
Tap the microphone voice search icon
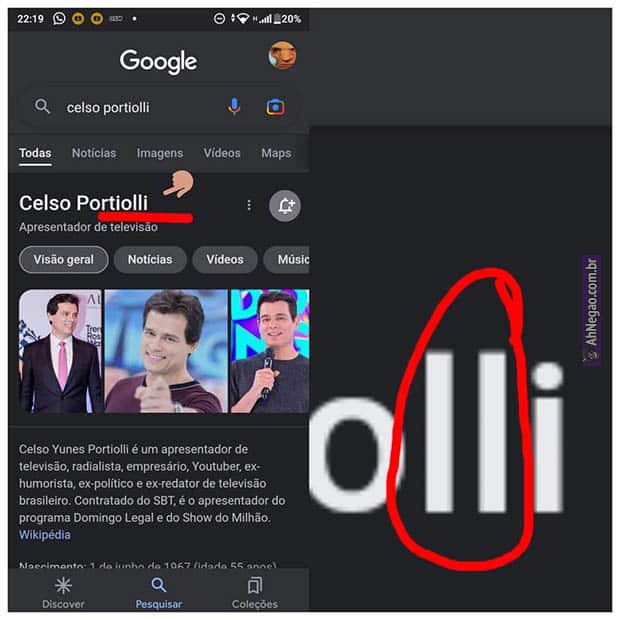pos(234,106)
